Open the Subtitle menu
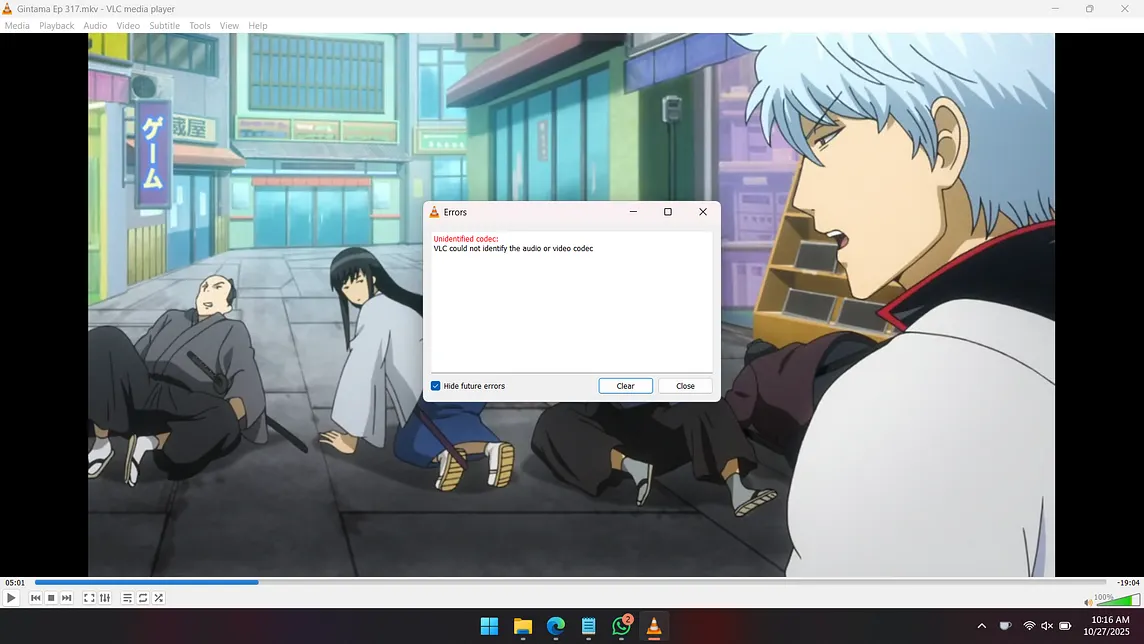This screenshot has width=1144, height=644. (164, 26)
